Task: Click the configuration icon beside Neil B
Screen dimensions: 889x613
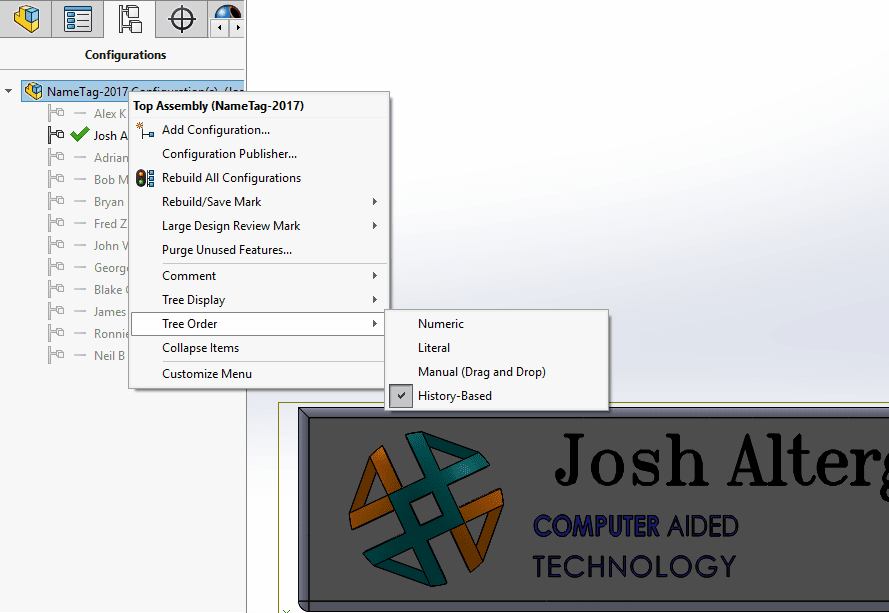Action: click(x=56, y=356)
